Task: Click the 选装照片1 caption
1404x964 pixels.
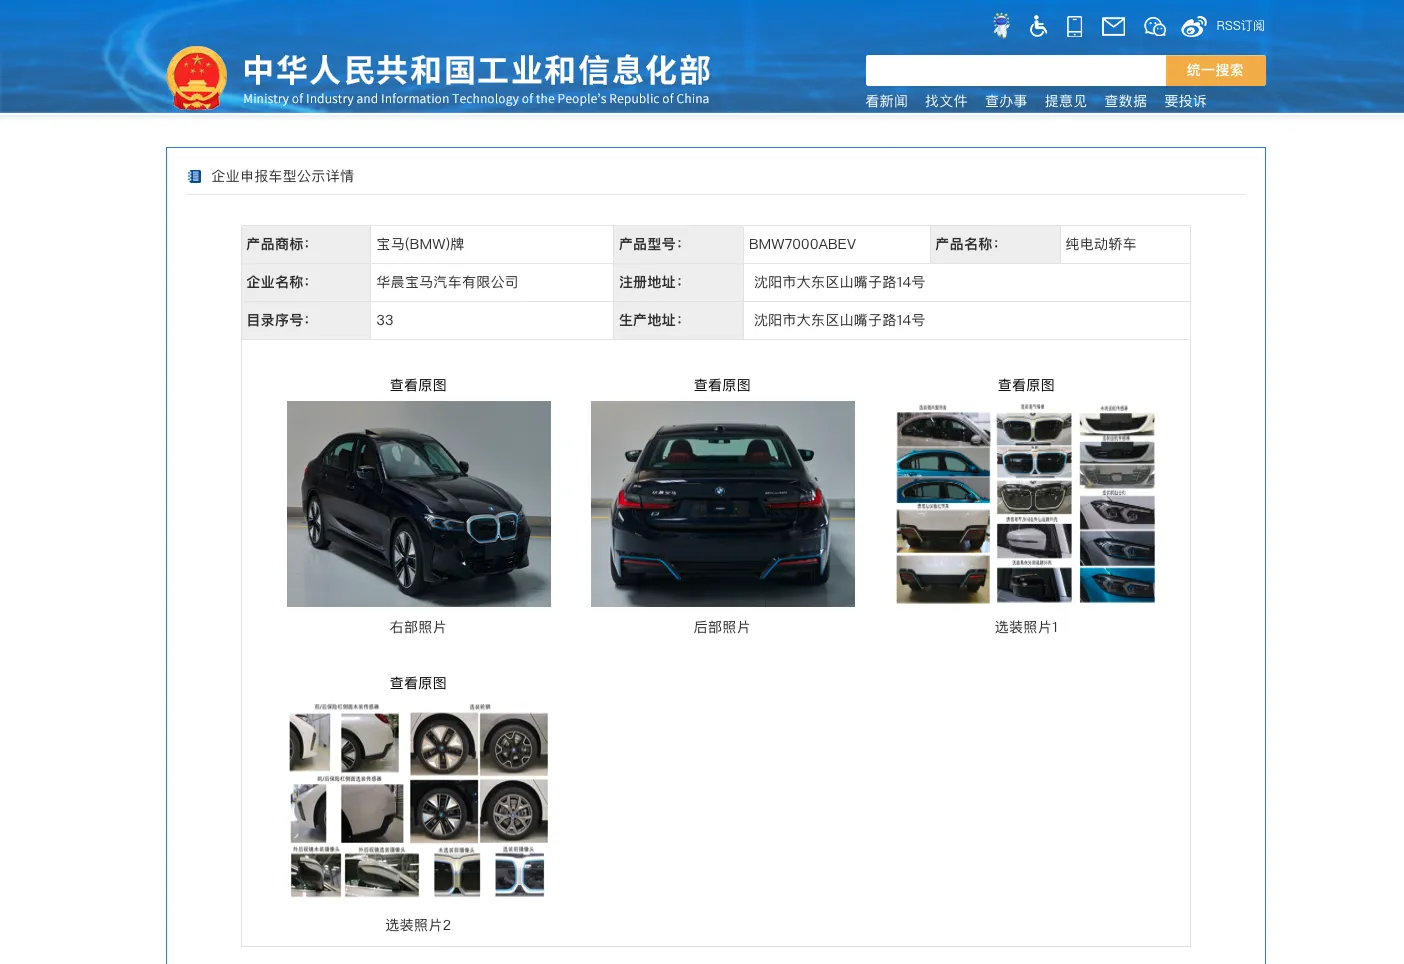Action: pos(1026,627)
